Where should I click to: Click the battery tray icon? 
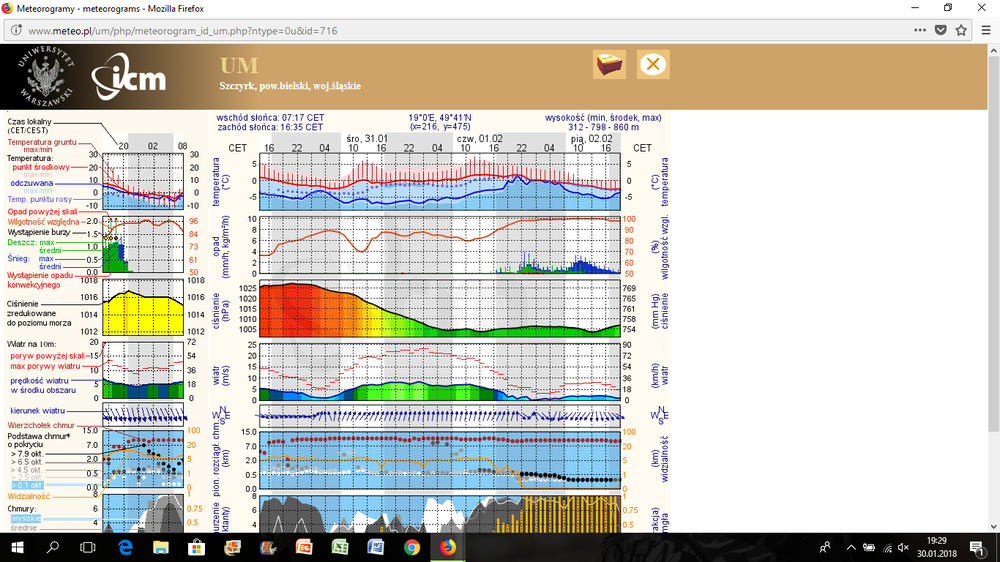[869, 547]
